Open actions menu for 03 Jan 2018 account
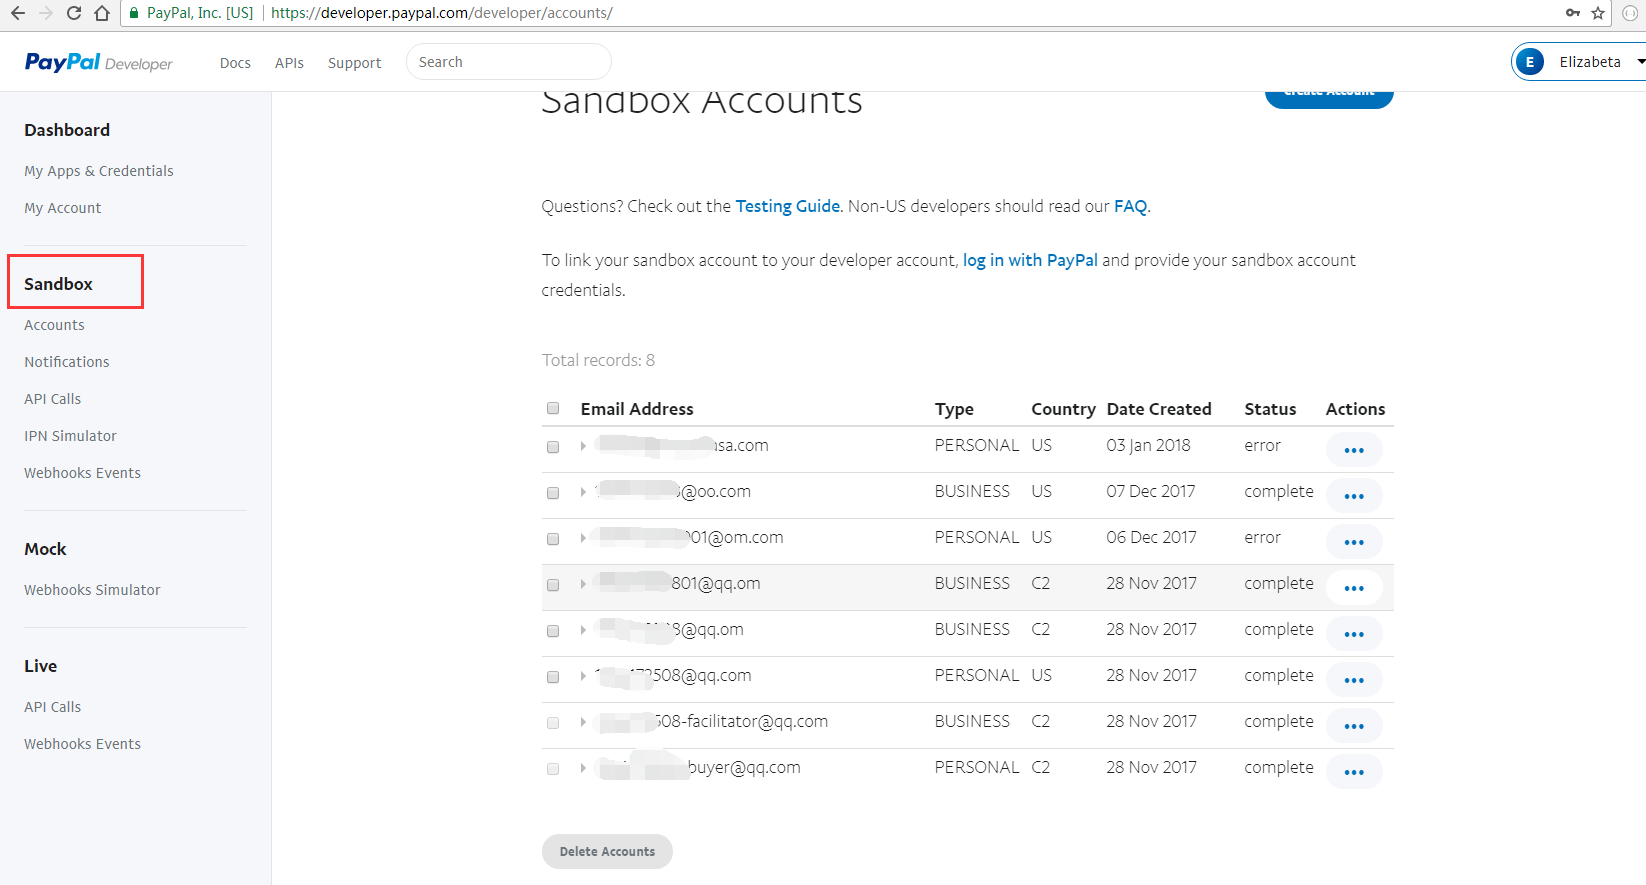The height and width of the screenshot is (885, 1646). tap(1354, 450)
